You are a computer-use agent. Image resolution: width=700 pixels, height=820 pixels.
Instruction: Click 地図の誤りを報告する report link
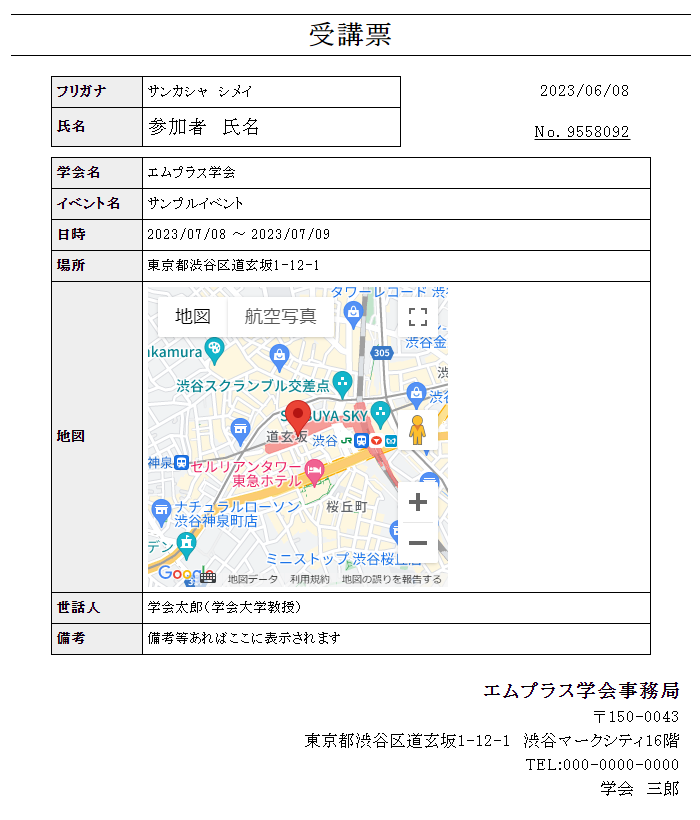[x=392, y=579]
